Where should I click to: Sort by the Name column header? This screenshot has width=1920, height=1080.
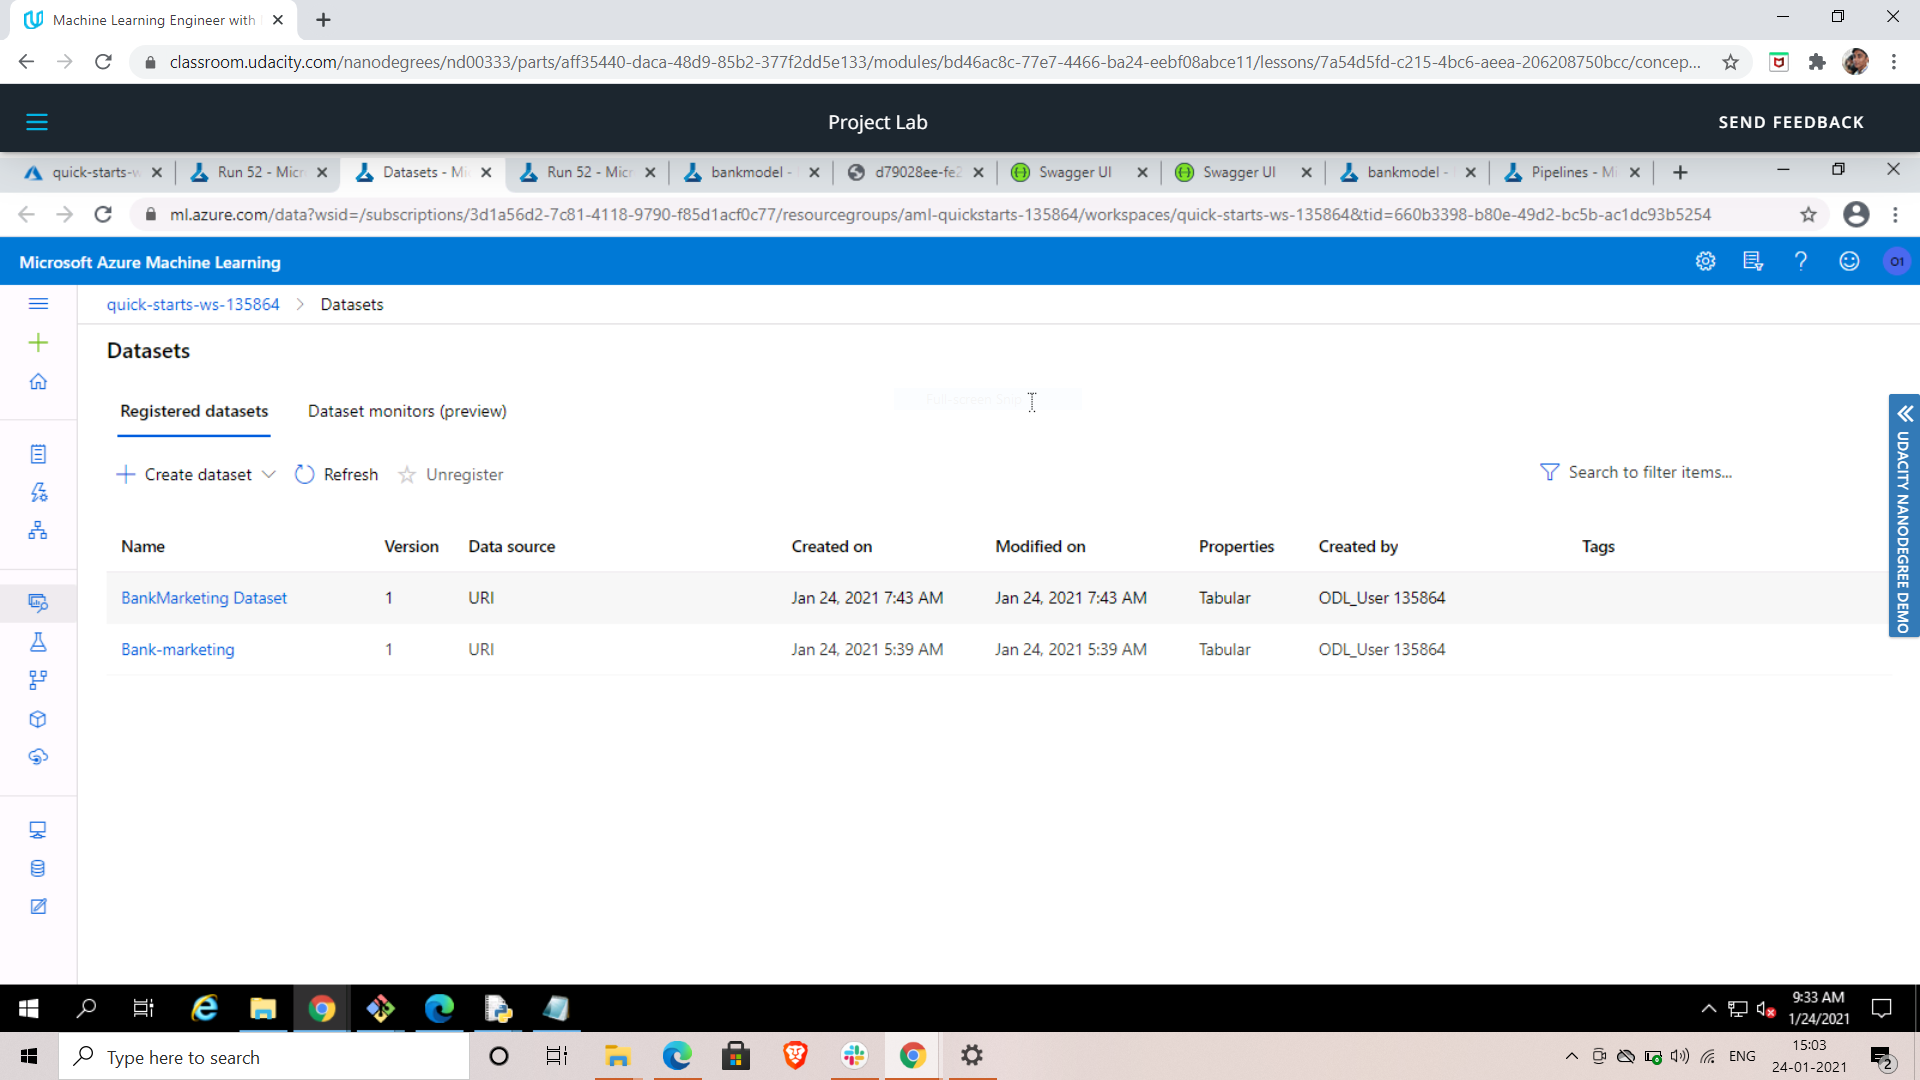click(143, 547)
